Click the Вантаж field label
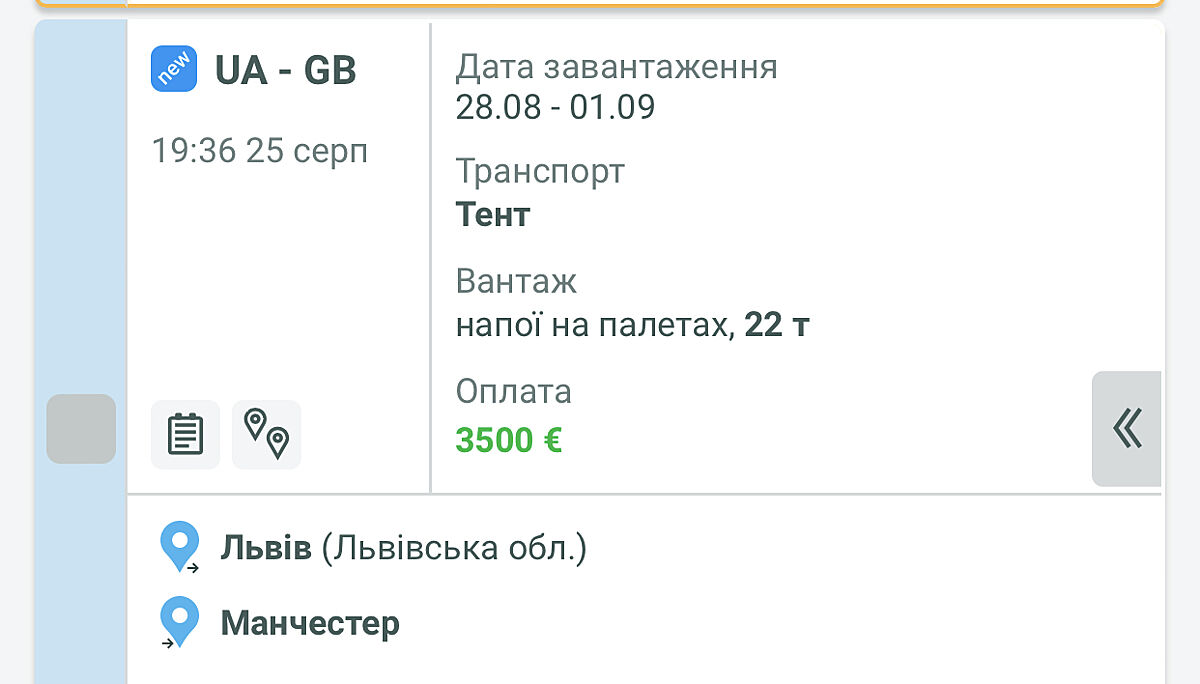 tap(516, 281)
